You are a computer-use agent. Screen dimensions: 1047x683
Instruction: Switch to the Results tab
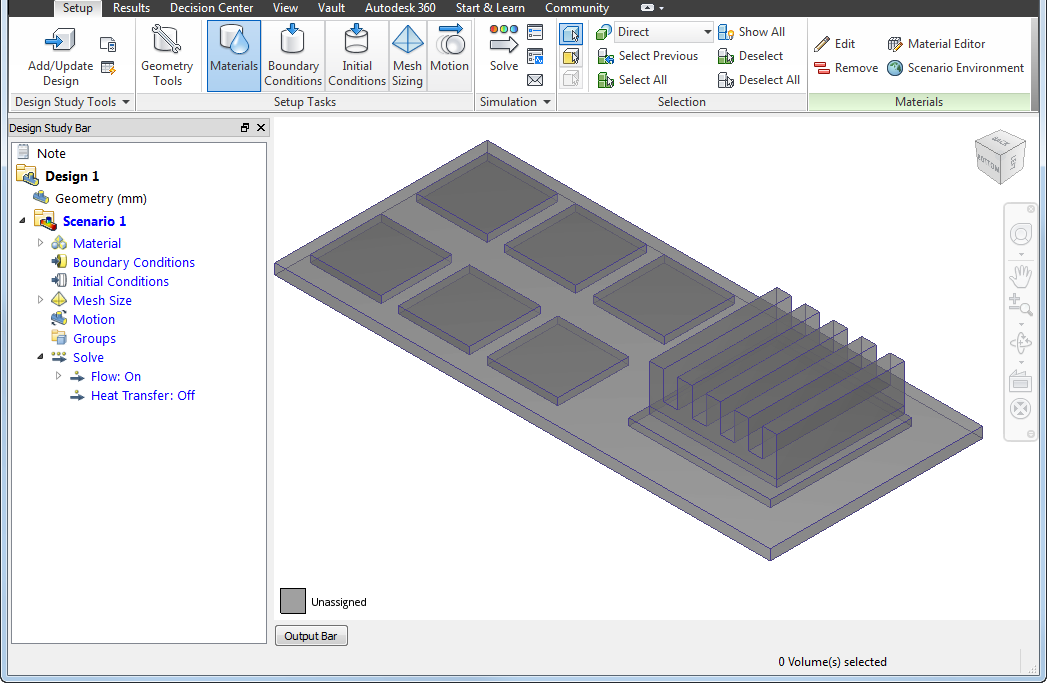click(x=131, y=8)
